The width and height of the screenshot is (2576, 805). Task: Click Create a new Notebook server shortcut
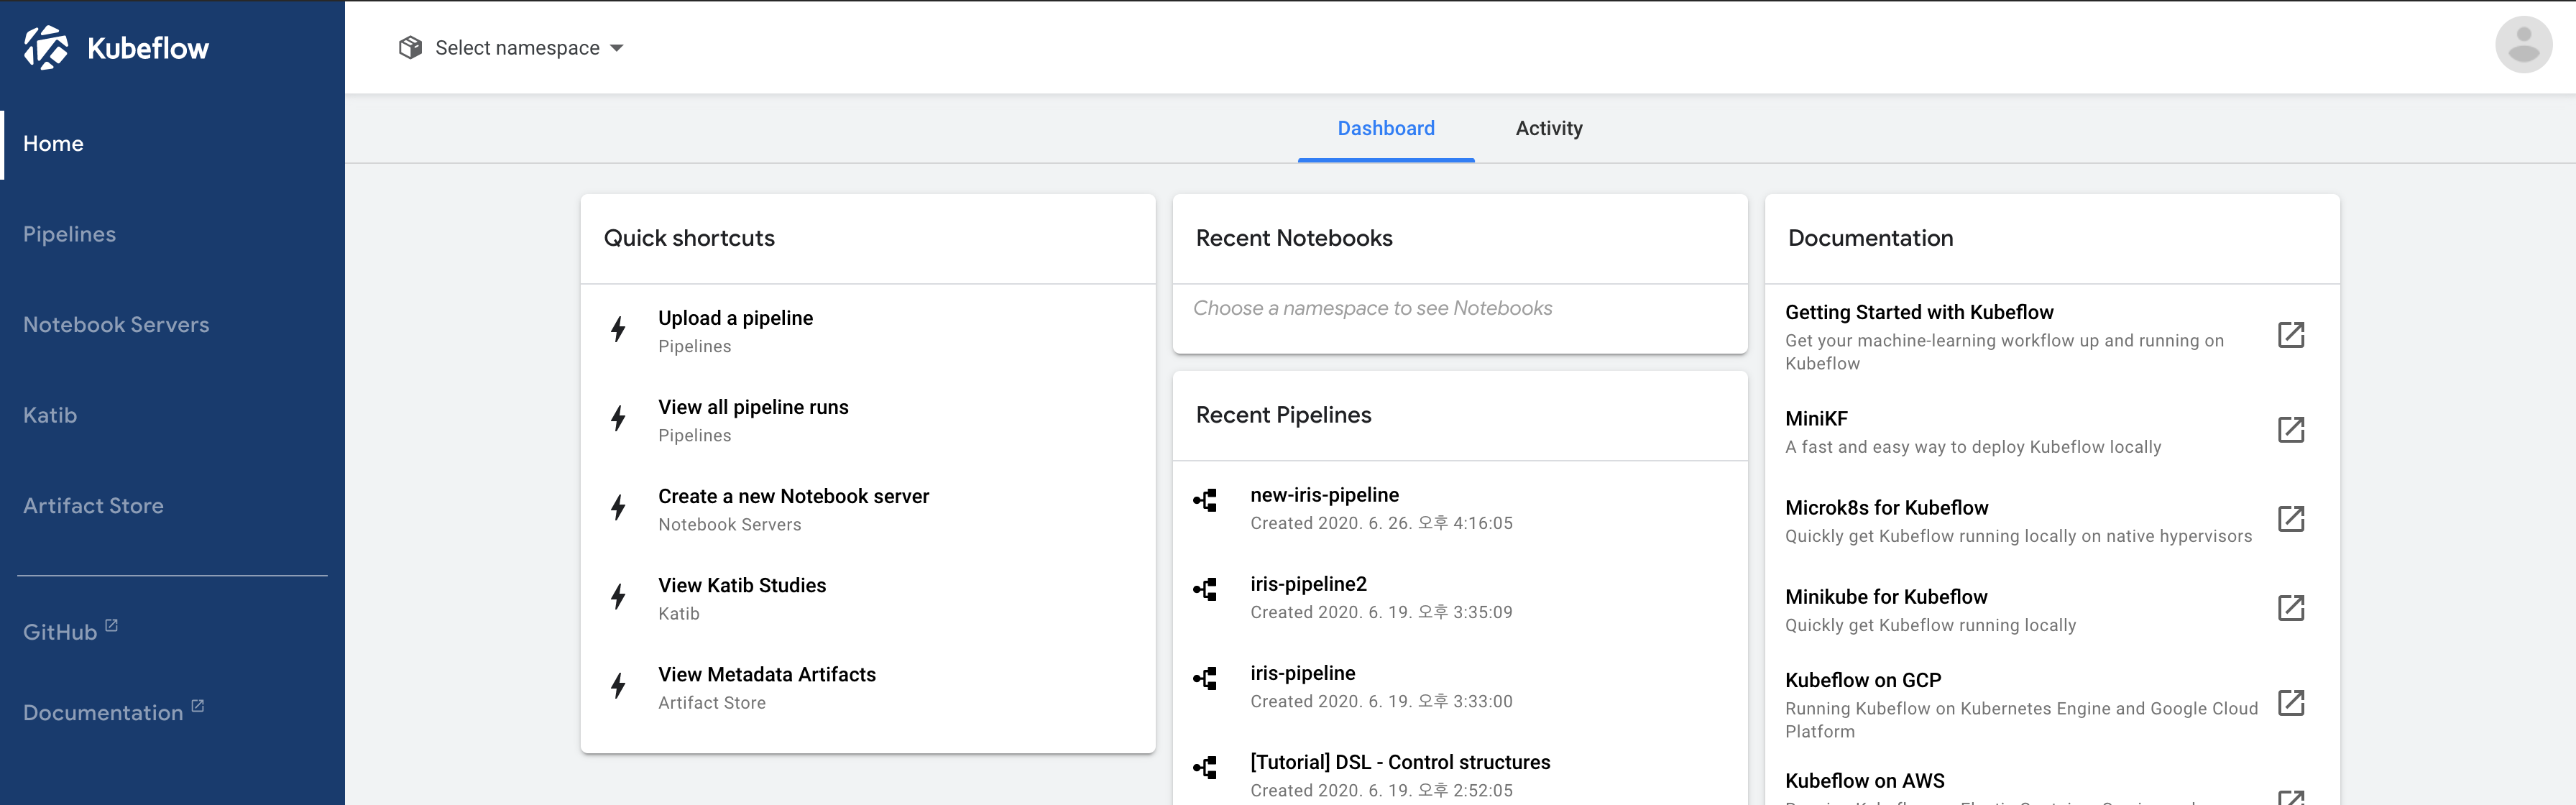coord(868,508)
